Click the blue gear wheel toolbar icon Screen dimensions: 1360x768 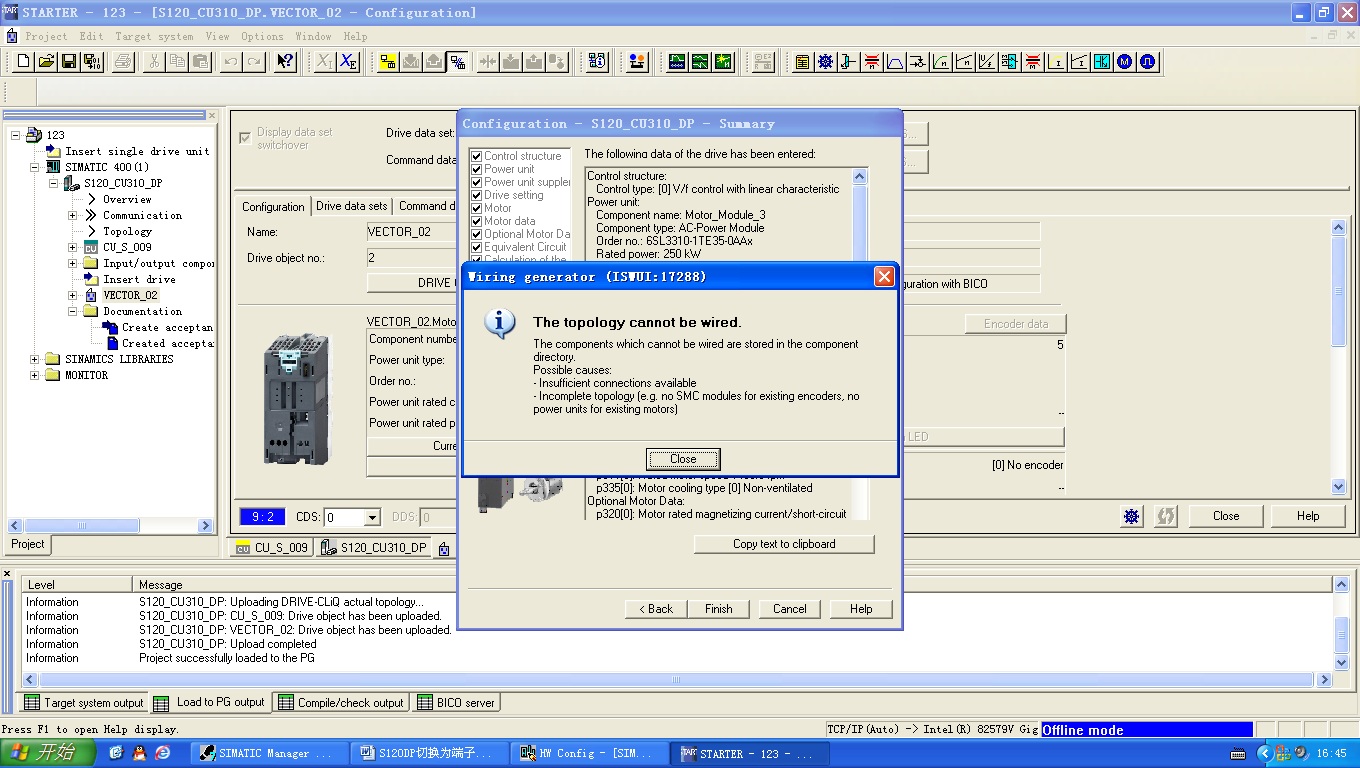click(825, 62)
